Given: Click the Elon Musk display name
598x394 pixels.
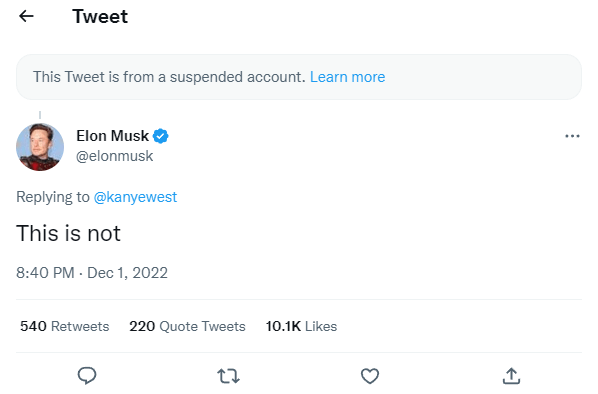Looking at the screenshot, I should pos(113,136).
